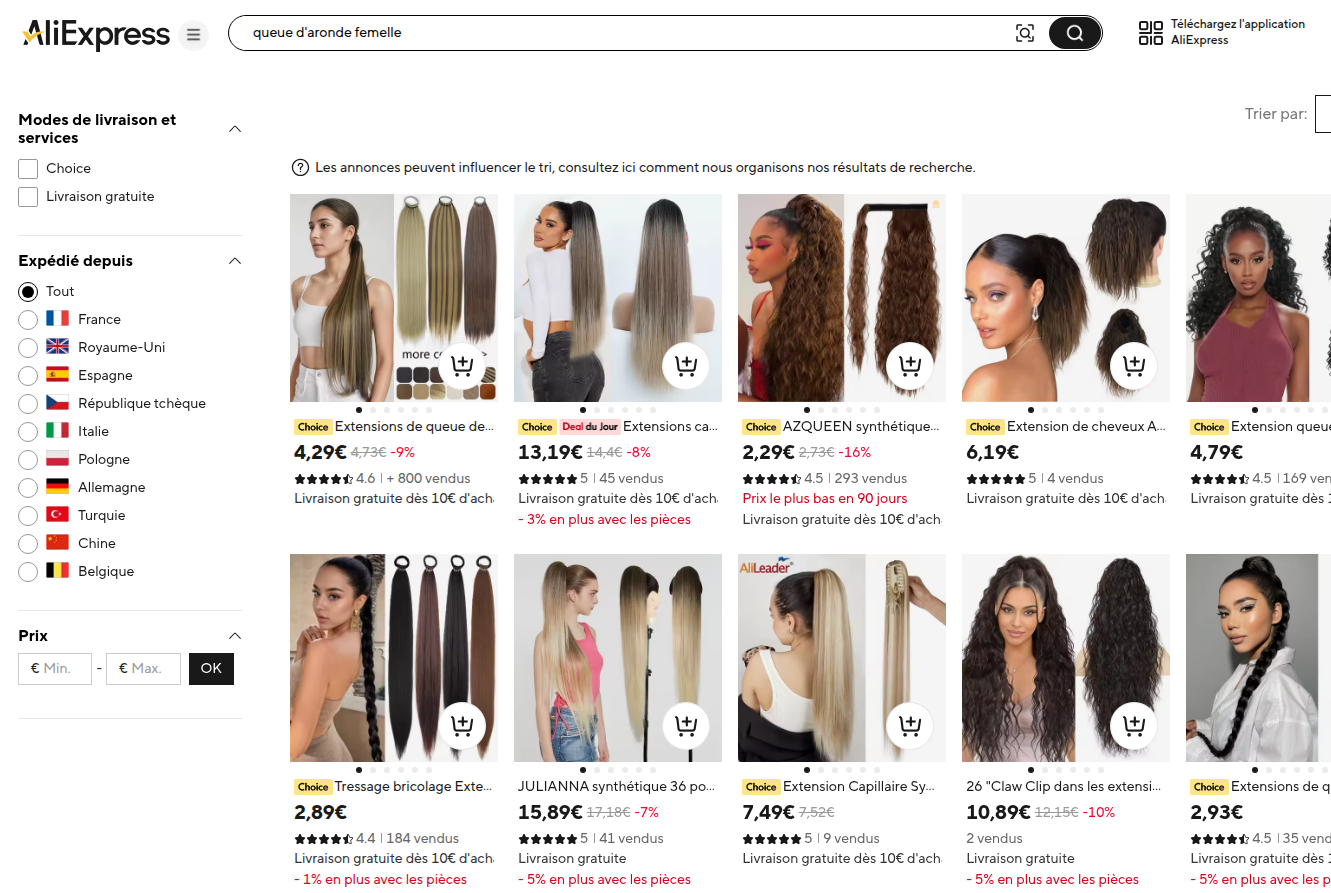Add the 4,29€ ponytail extension to cart
The height and width of the screenshot is (893, 1331).
461,365
